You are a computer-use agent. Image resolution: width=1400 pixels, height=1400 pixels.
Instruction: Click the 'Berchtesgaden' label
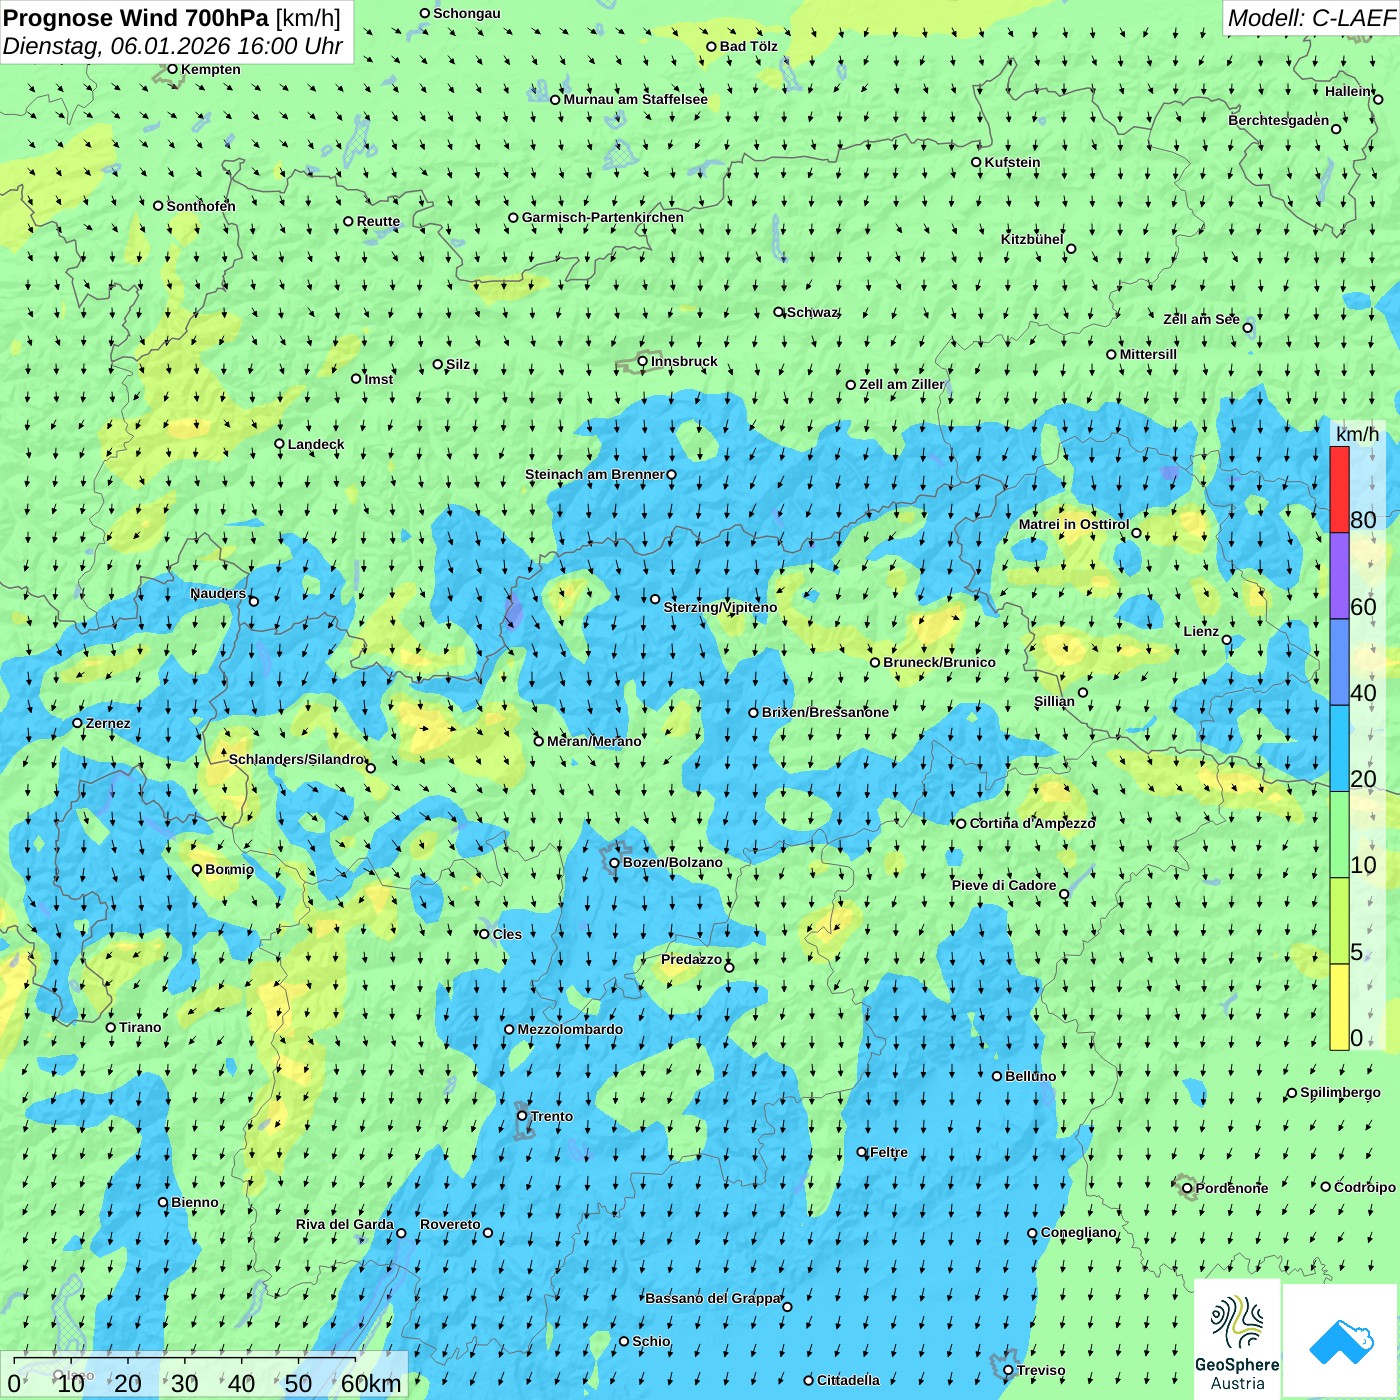(1279, 120)
